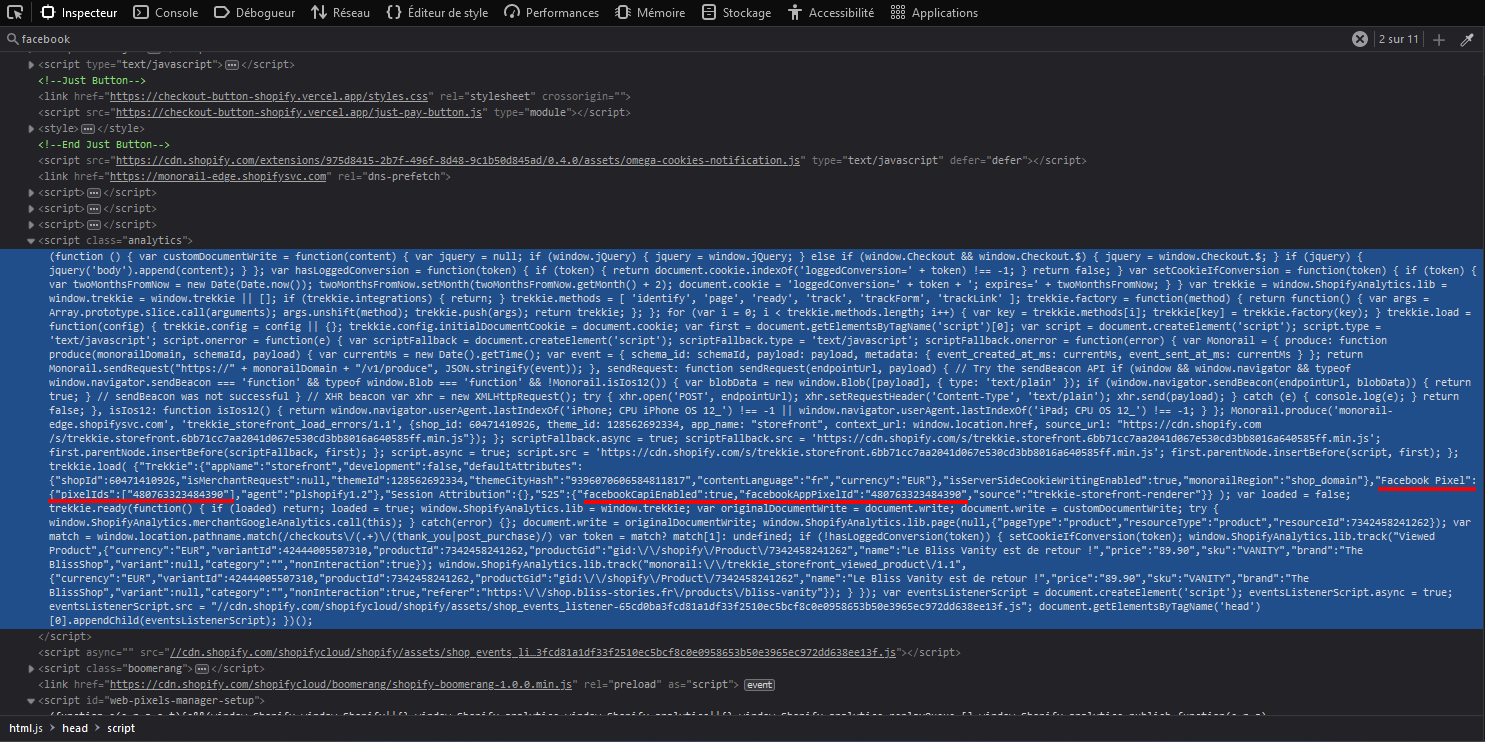
Task: Open the Éditeur de style tab
Action: [437, 13]
